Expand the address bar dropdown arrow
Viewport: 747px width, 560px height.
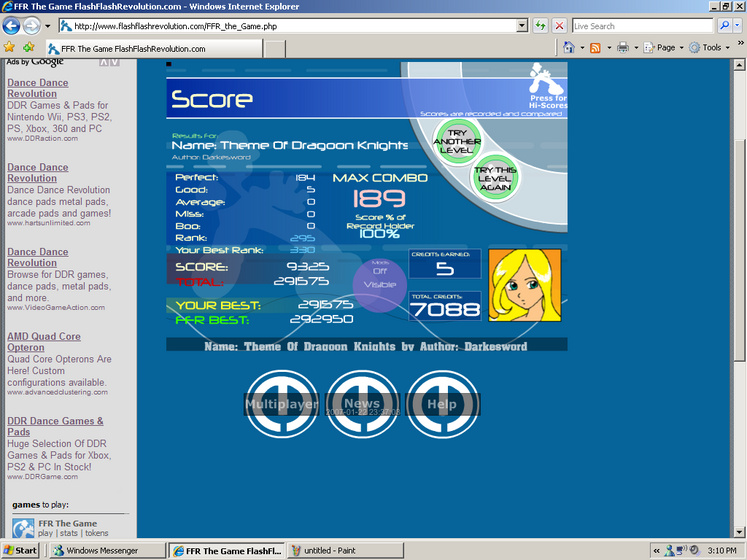point(523,26)
